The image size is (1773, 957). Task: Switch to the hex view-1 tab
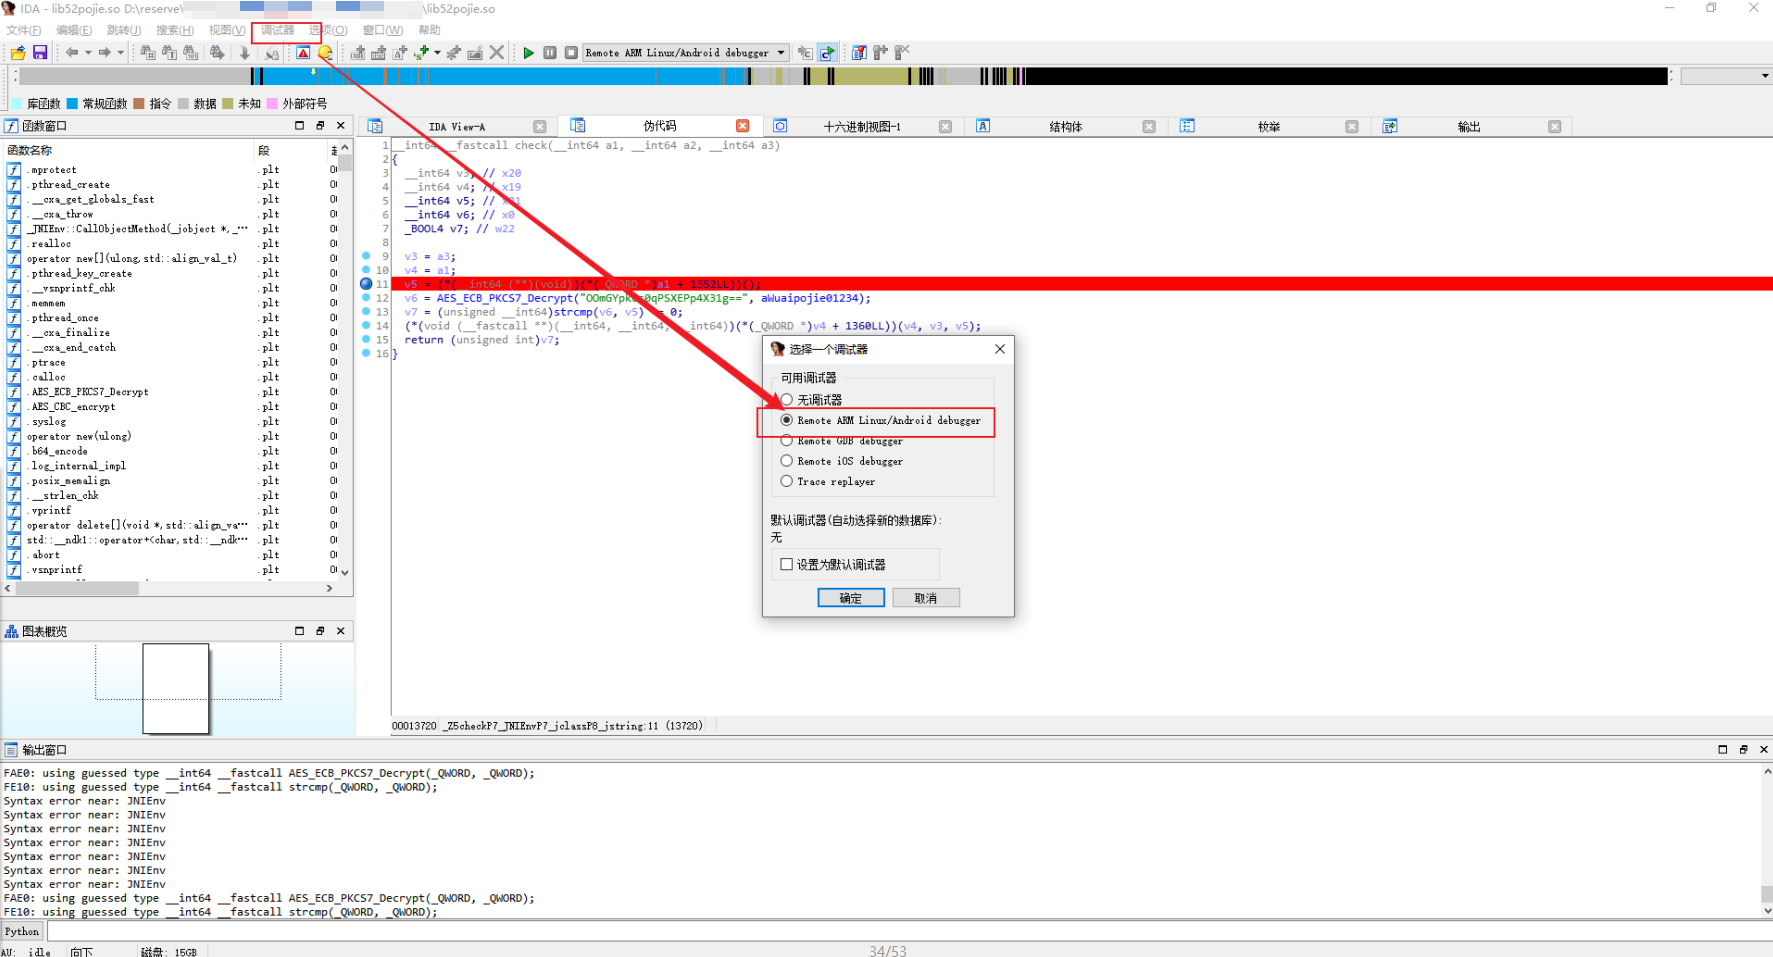[x=862, y=127]
